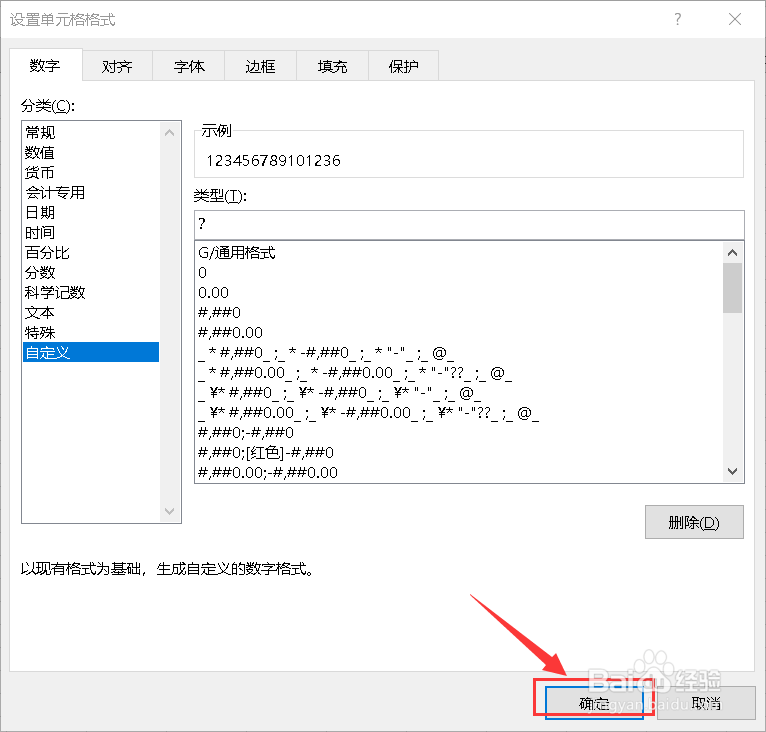Select format code #,##0.00
The image size is (766, 732).
tap(458, 333)
